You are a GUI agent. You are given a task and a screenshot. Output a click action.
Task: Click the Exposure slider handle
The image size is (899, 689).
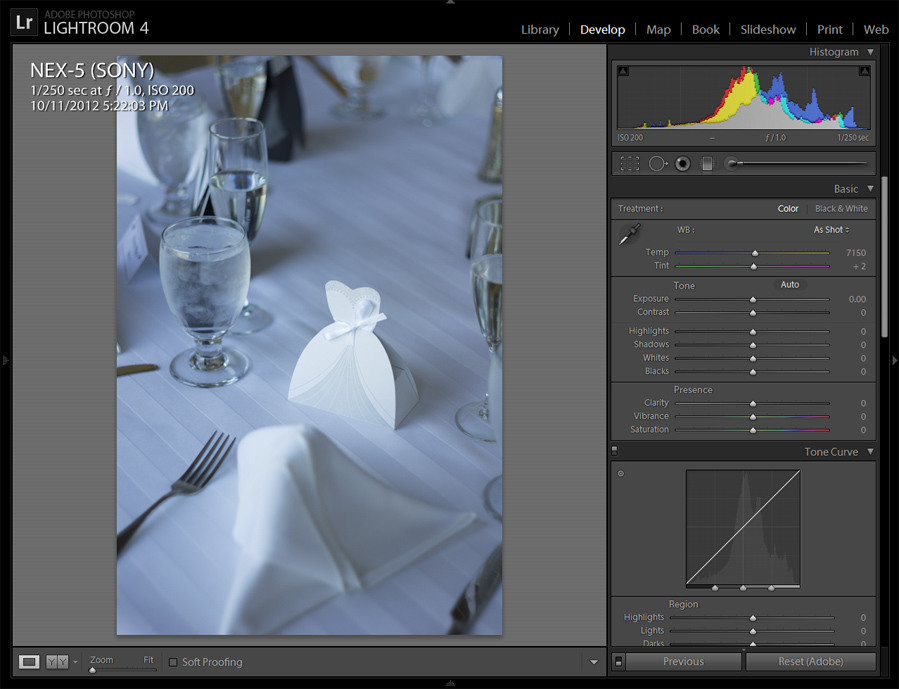pyautogui.click(x=753, y=299)
